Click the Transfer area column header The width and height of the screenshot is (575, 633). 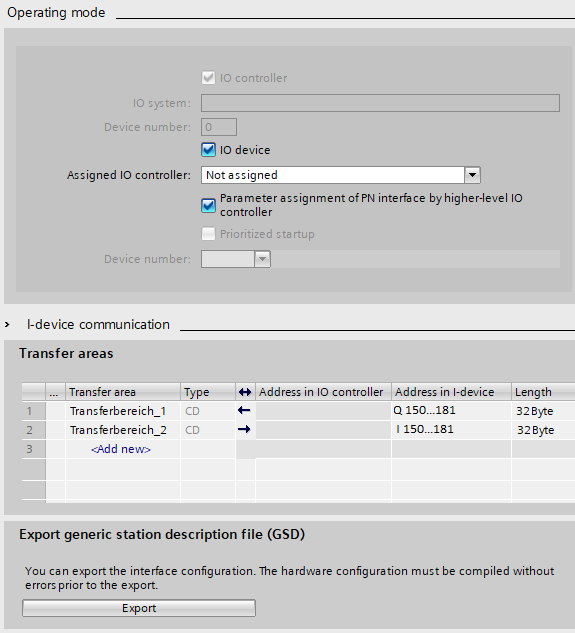click(123, 392)
